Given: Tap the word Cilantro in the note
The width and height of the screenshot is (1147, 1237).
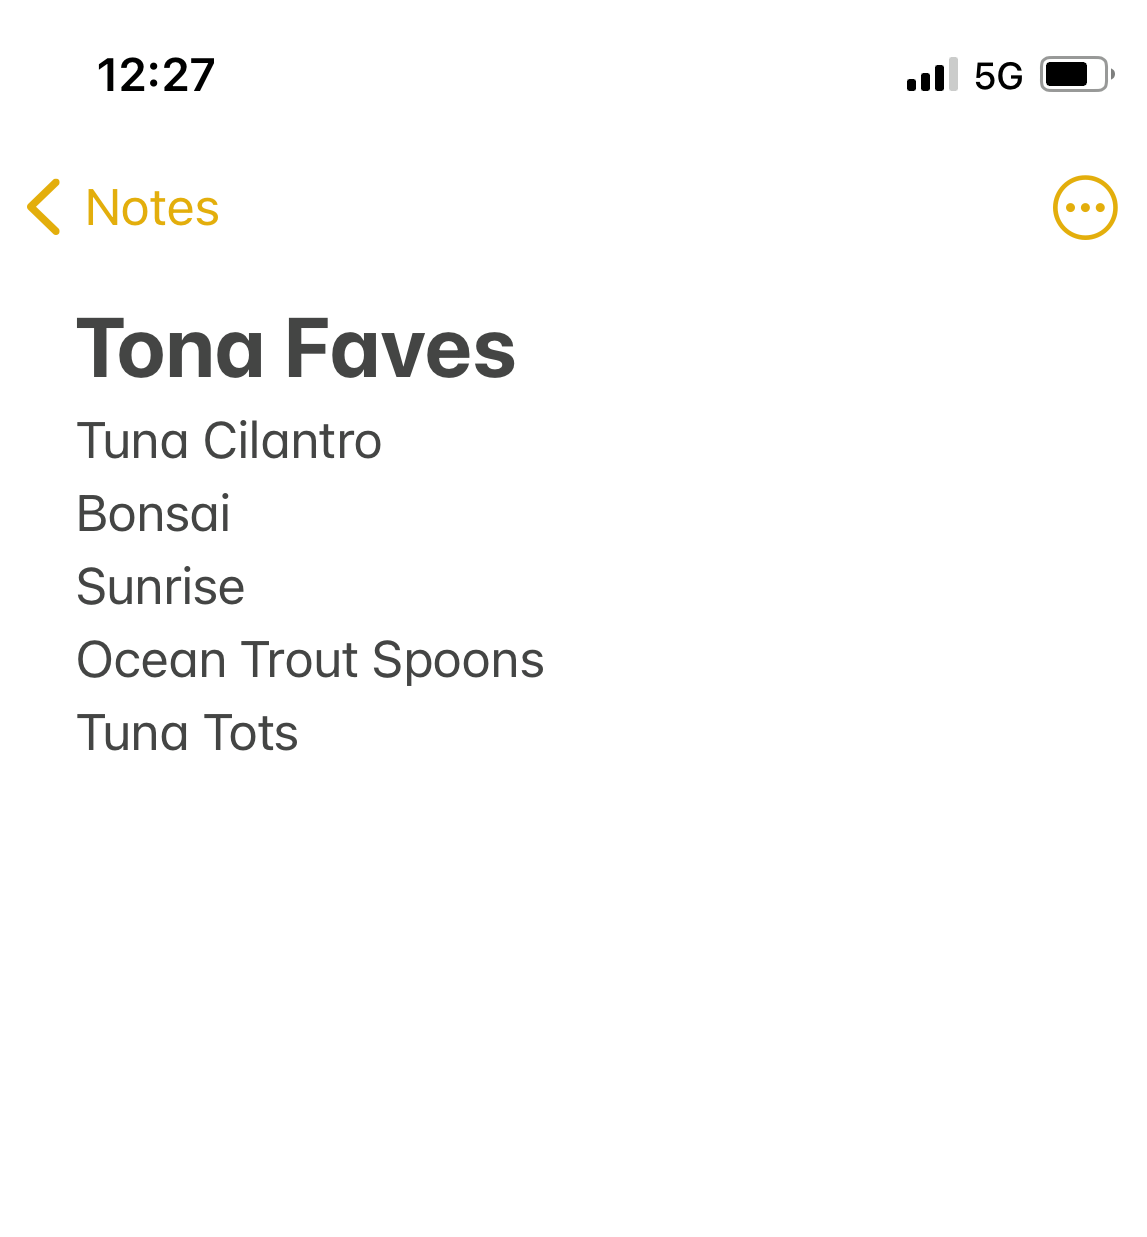Looking at the screenshot, I should pos(292,441).
